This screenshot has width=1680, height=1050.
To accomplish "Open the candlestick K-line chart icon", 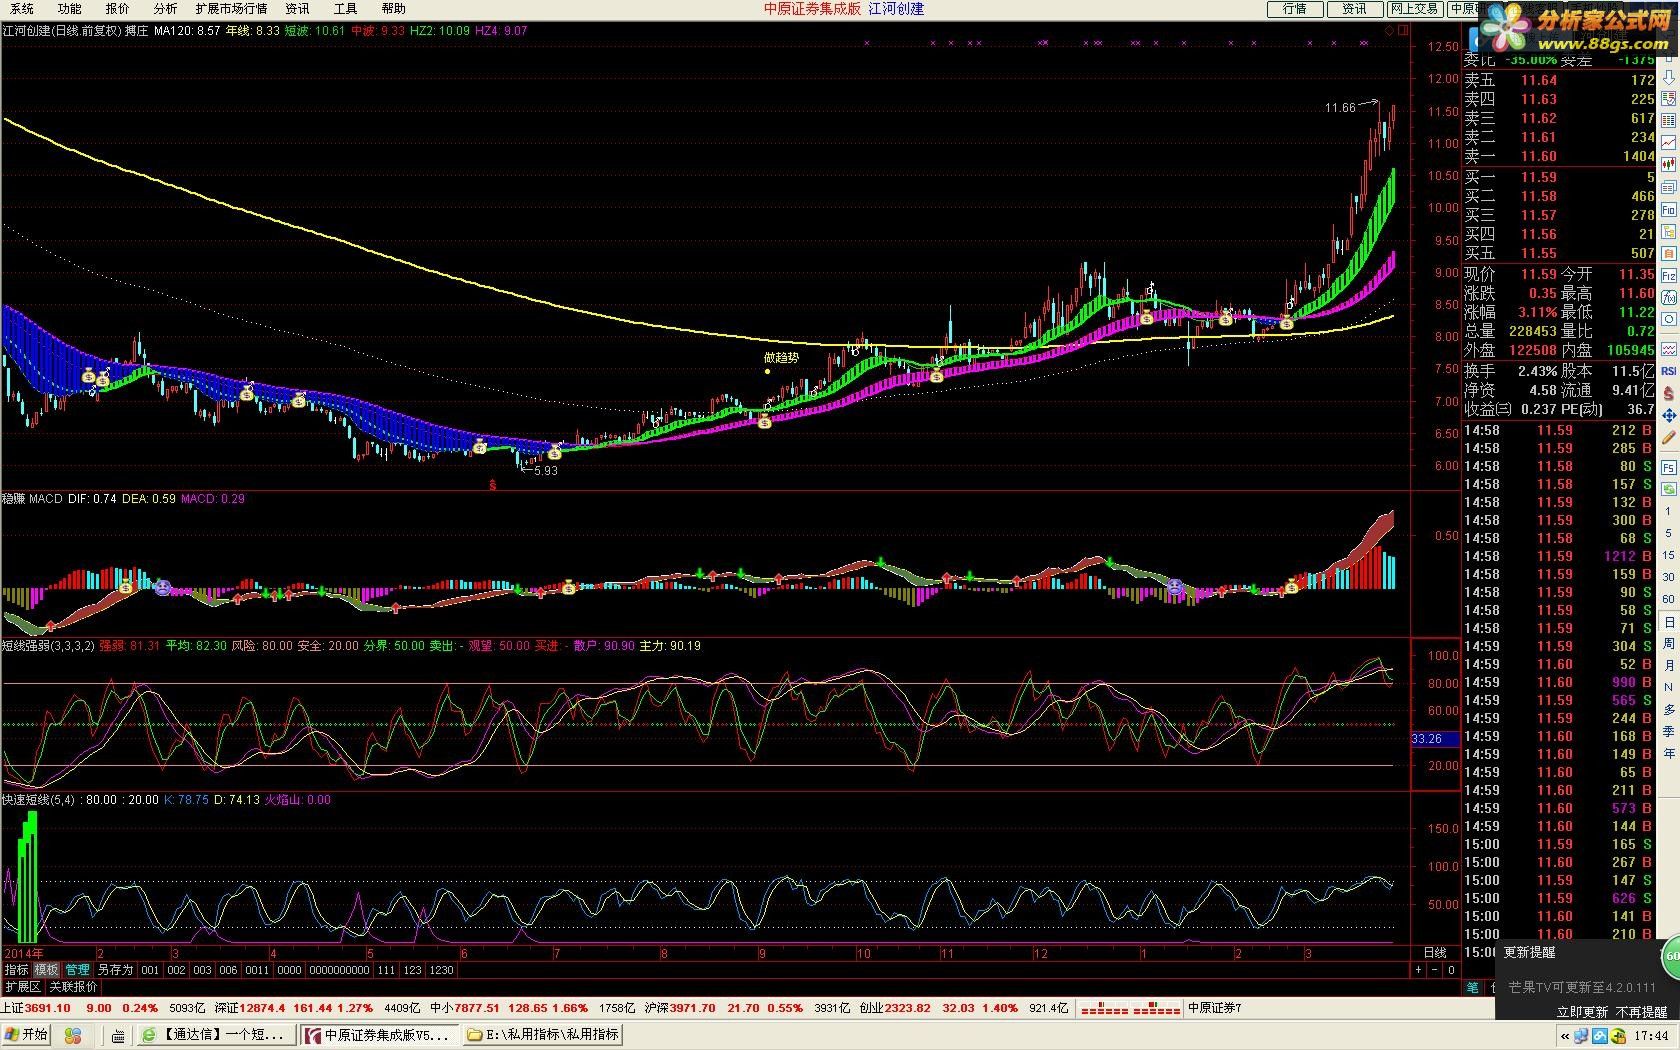I will (1668, 164).
